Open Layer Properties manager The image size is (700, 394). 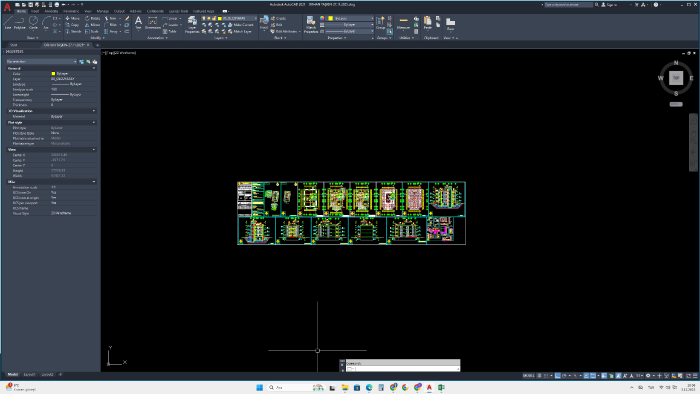[192, 24]
